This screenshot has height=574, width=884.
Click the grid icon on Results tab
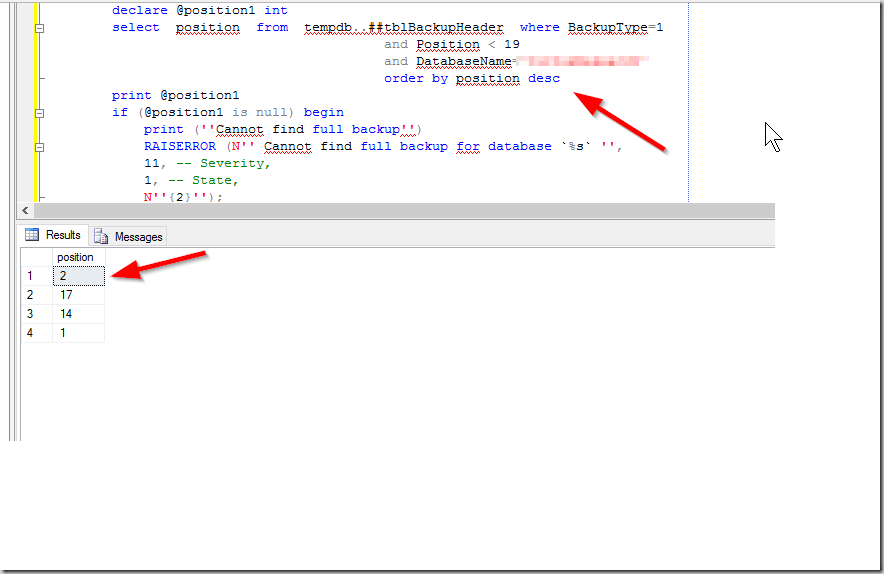(32, 235)
